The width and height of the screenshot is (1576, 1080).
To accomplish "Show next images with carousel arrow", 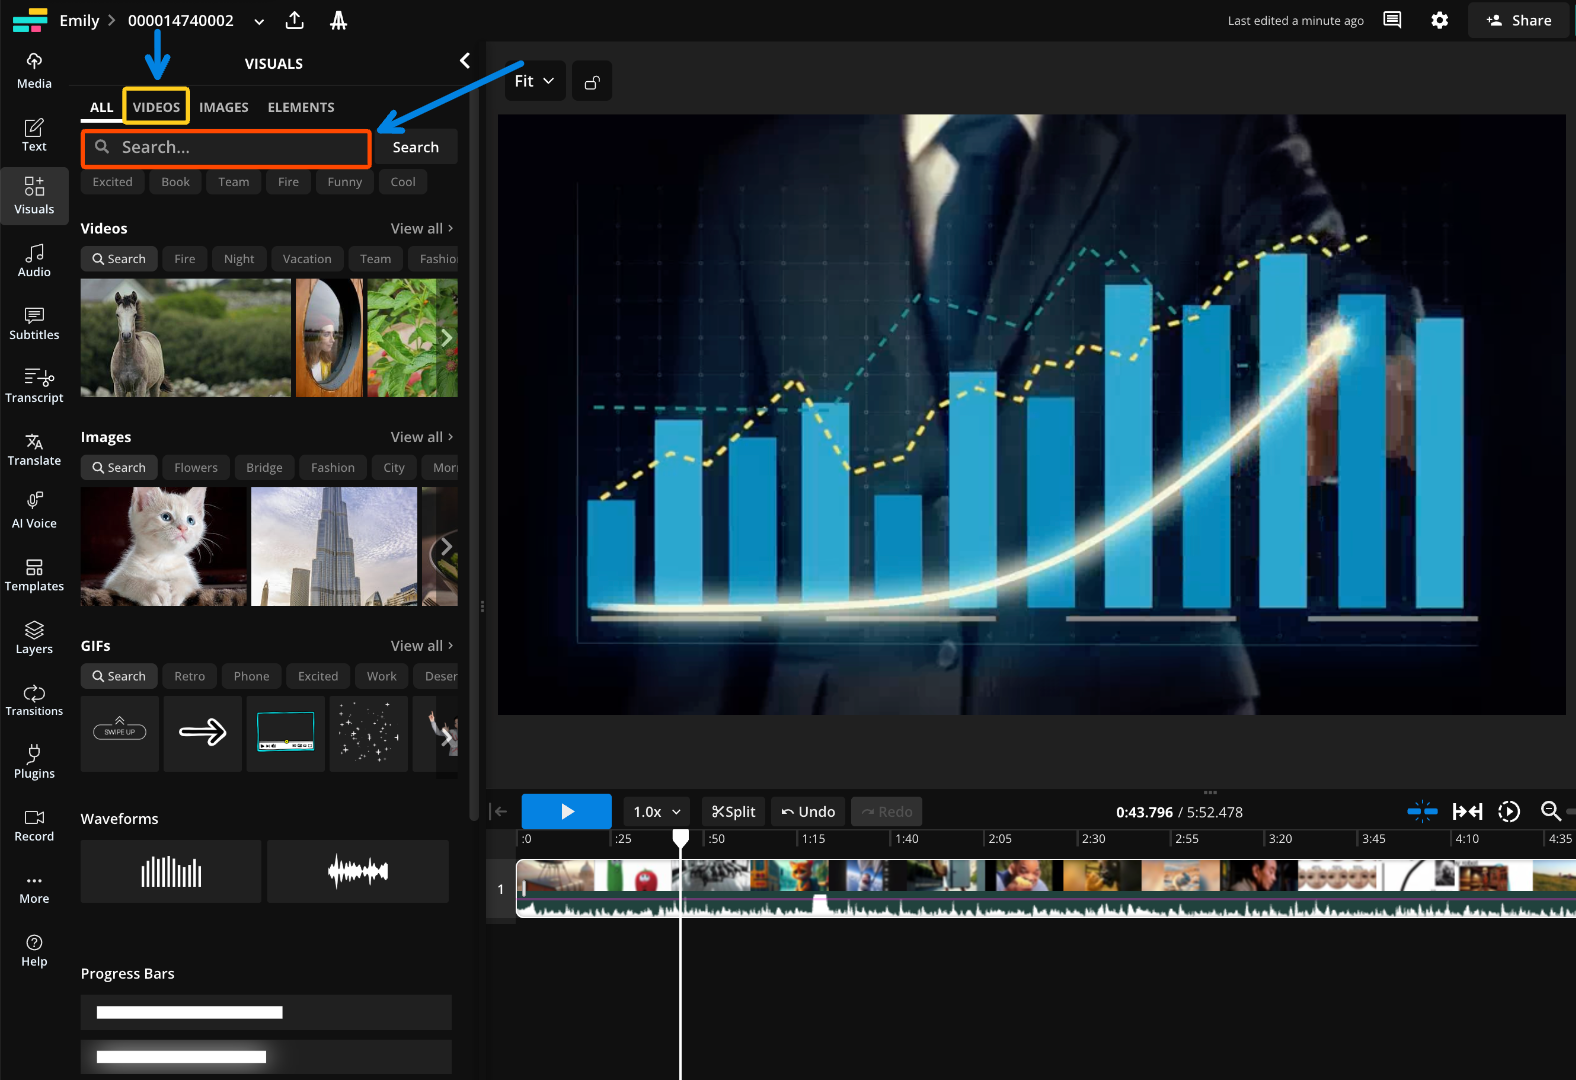I will point(446,546).
